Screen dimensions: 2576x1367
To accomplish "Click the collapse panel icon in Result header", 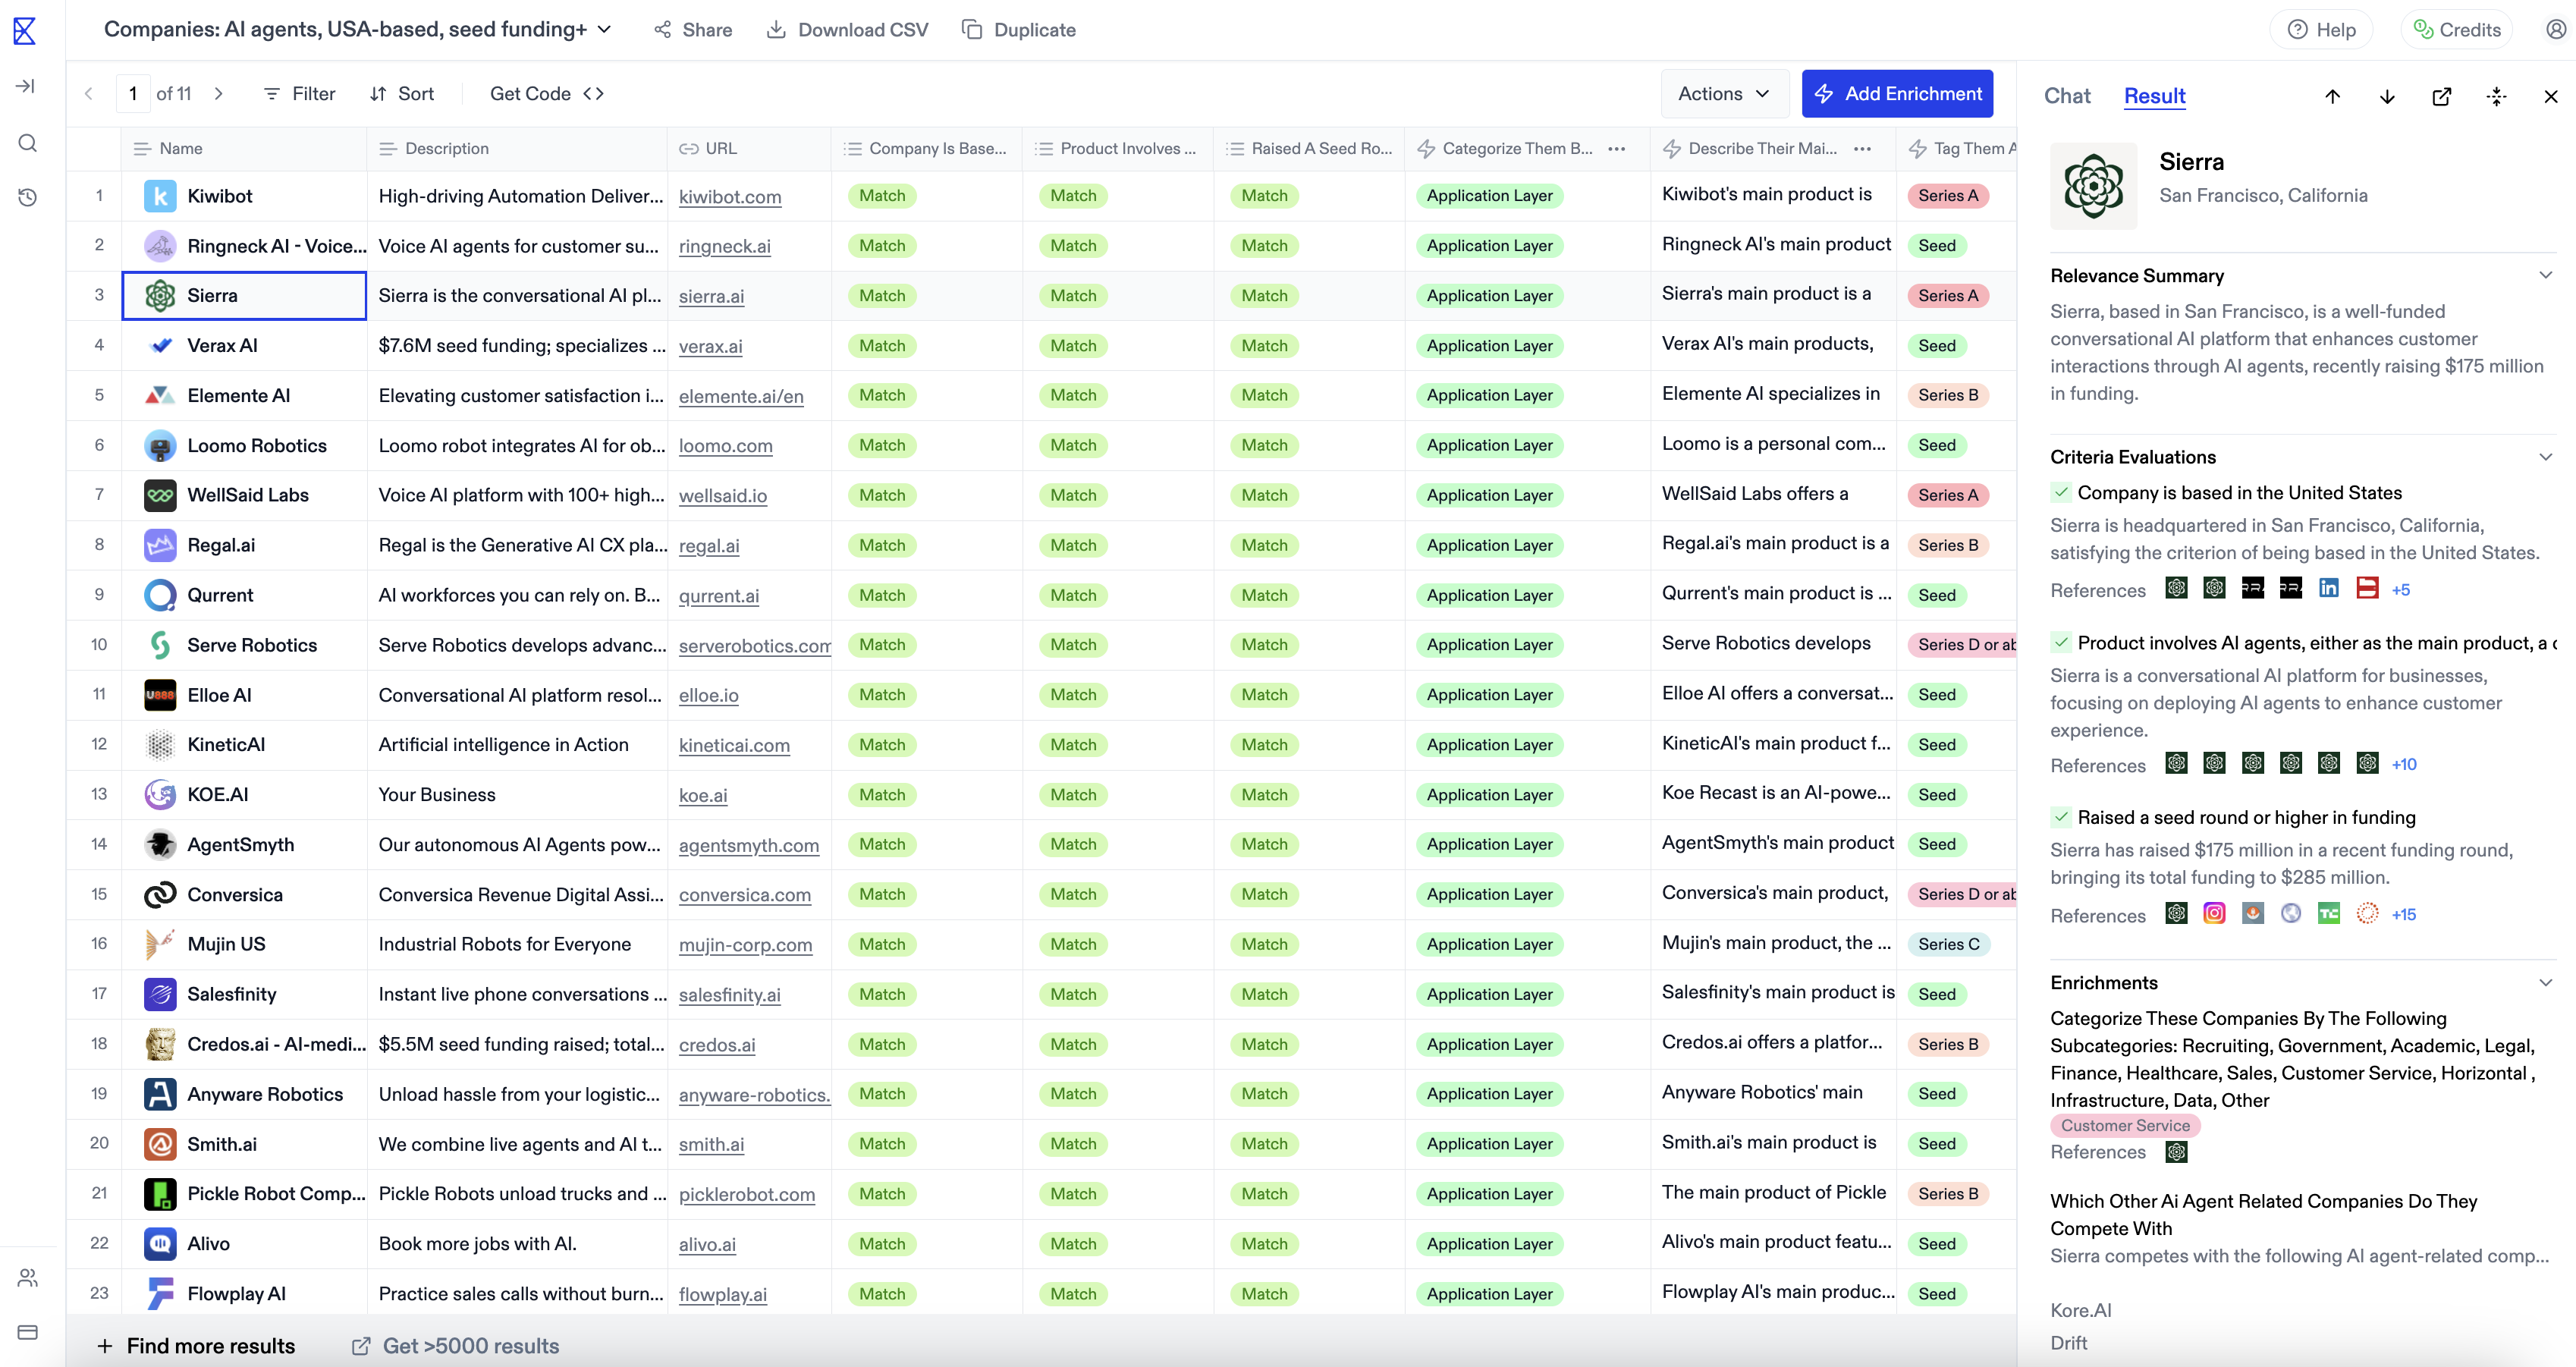I will [2496, 96].
